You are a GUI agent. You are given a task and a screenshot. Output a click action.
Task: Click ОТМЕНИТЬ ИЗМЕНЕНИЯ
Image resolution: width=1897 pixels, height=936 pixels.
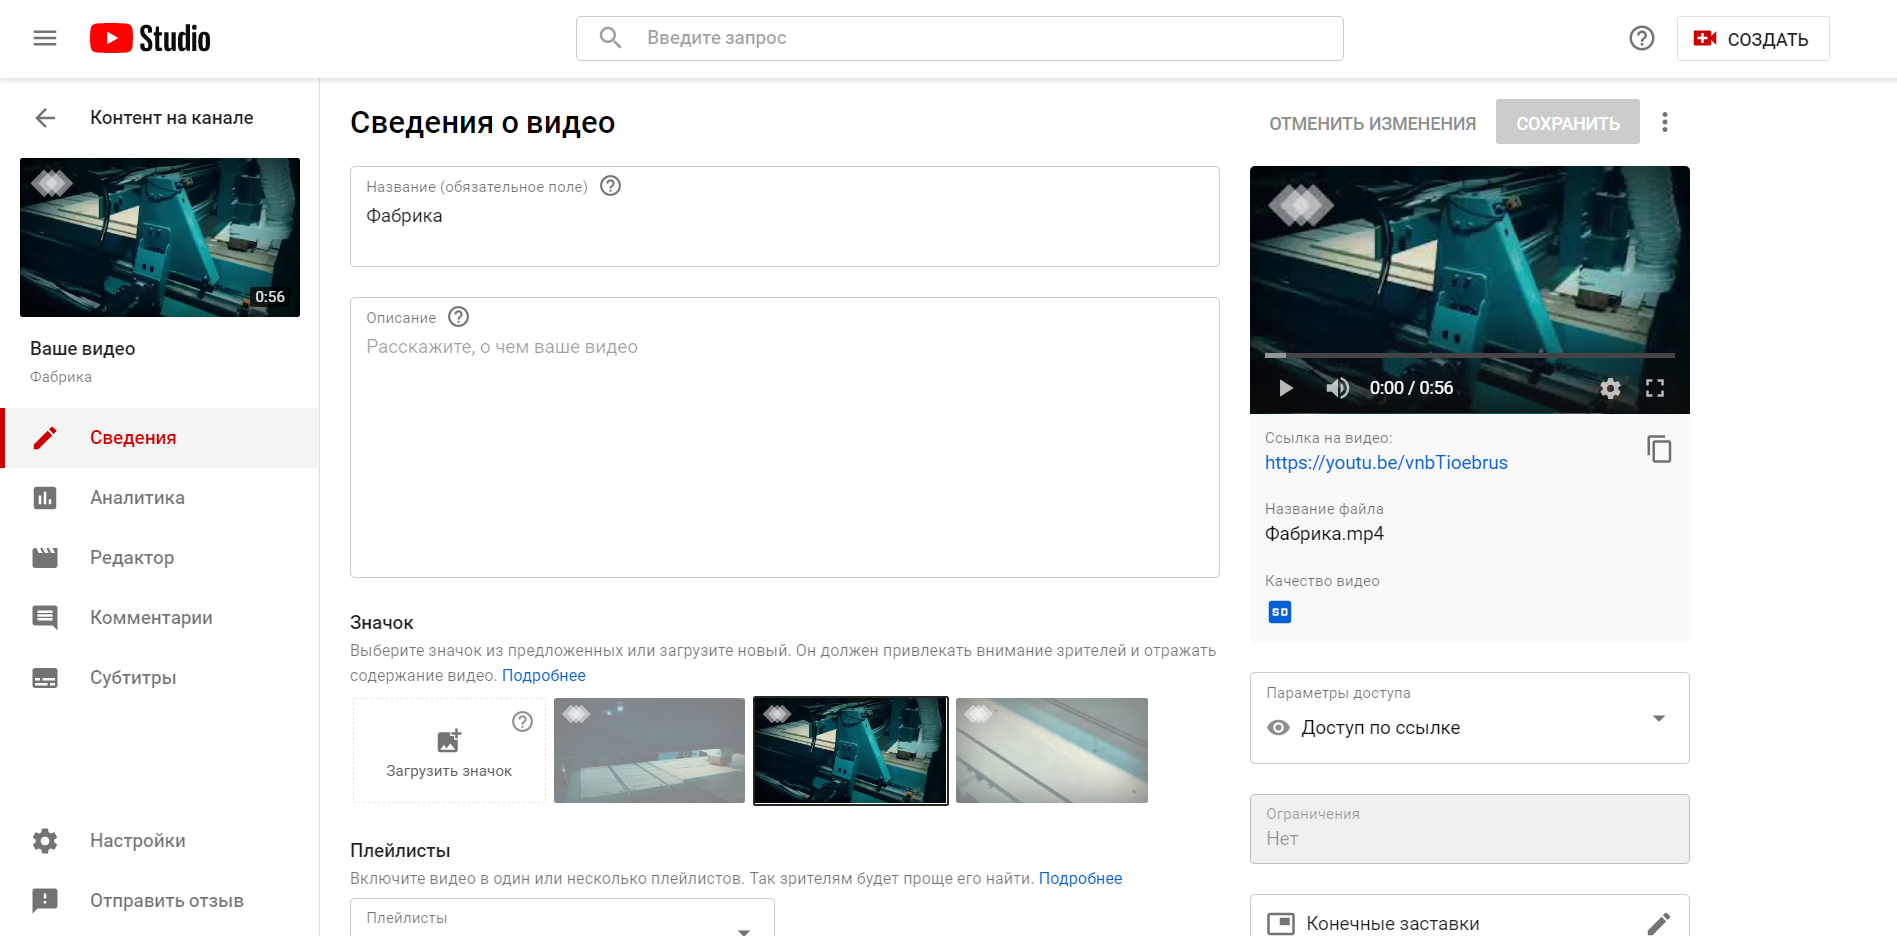click(x=1372, y=123)
